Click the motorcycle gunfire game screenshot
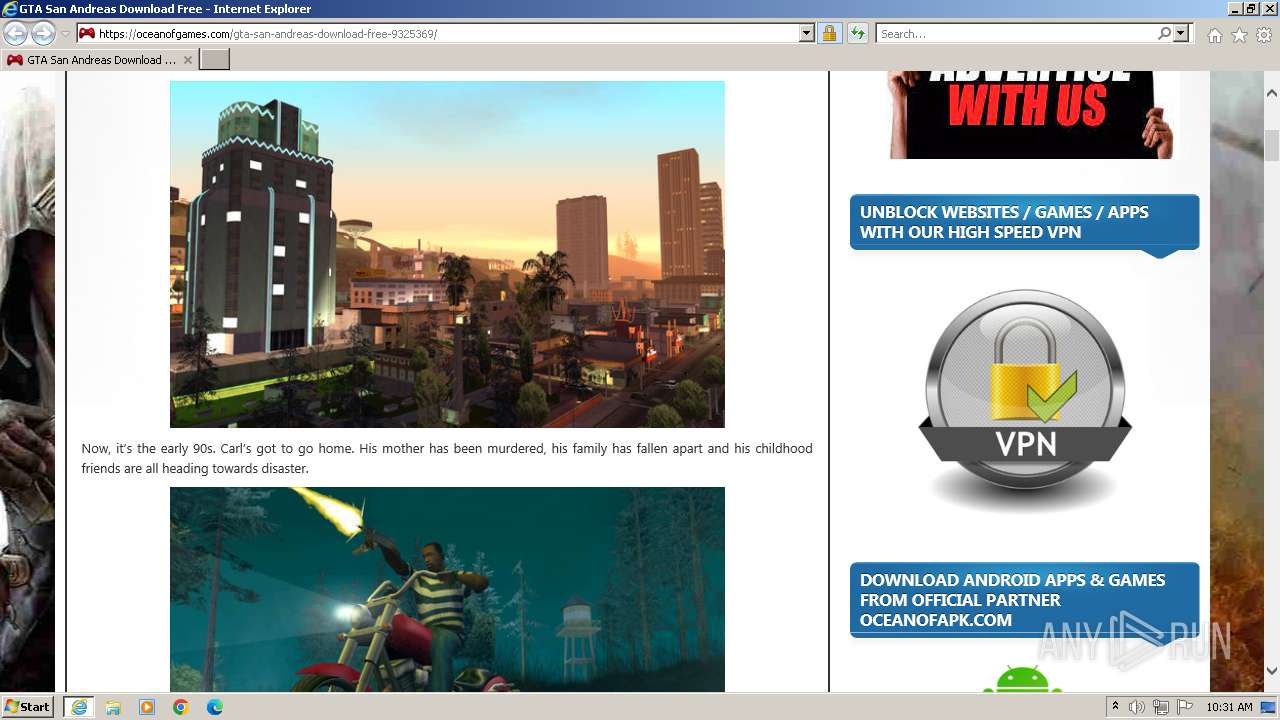This screenshot has width=1280, height=720. 447,589
